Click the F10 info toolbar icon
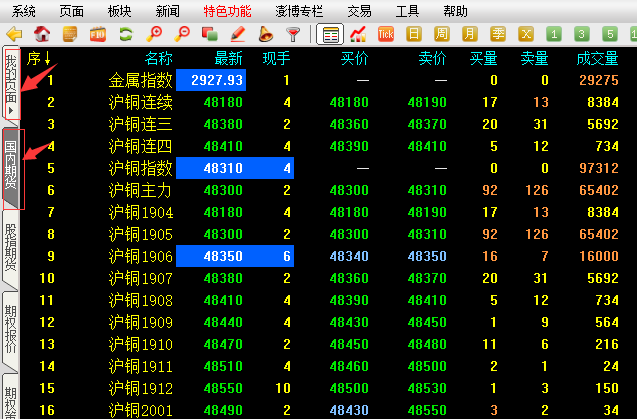 click(x=98, y=34)
